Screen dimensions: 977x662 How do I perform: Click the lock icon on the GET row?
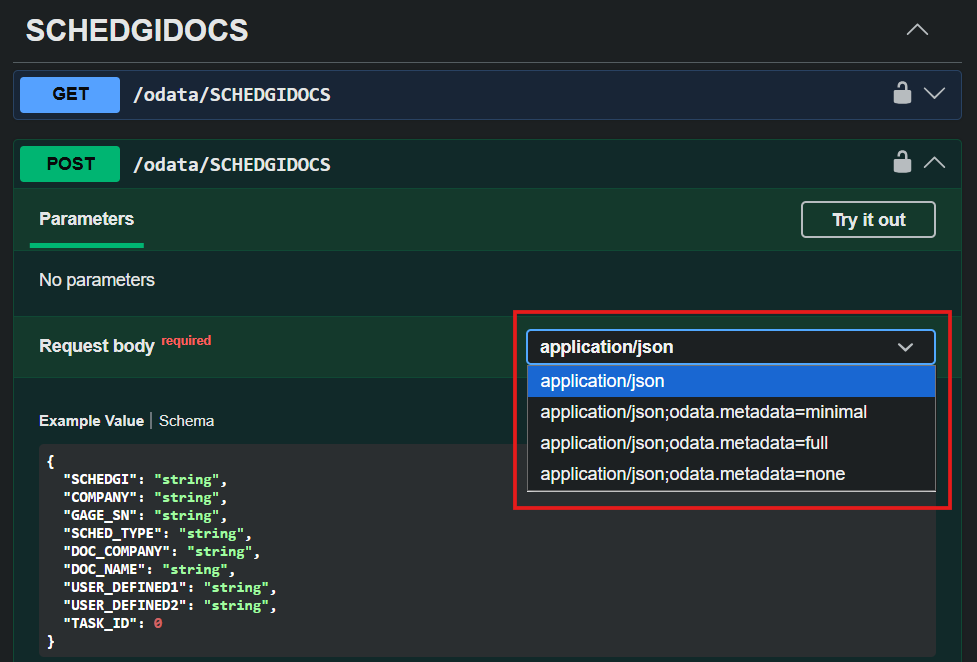tap(902, 94)
